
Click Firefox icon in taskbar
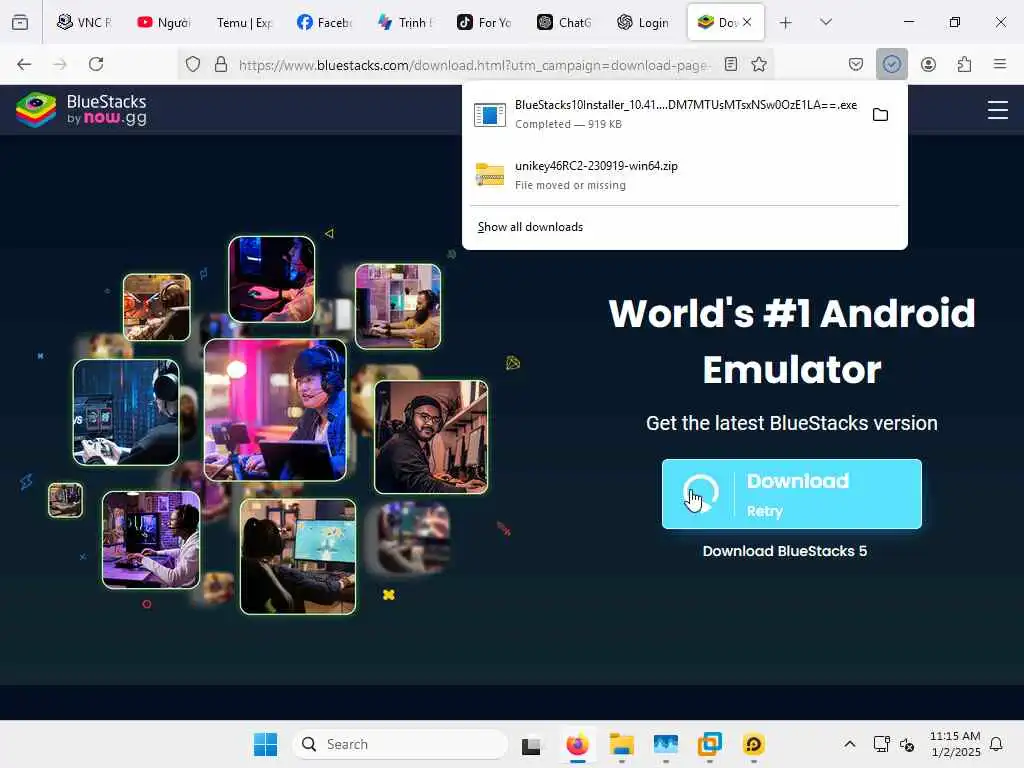577,744
